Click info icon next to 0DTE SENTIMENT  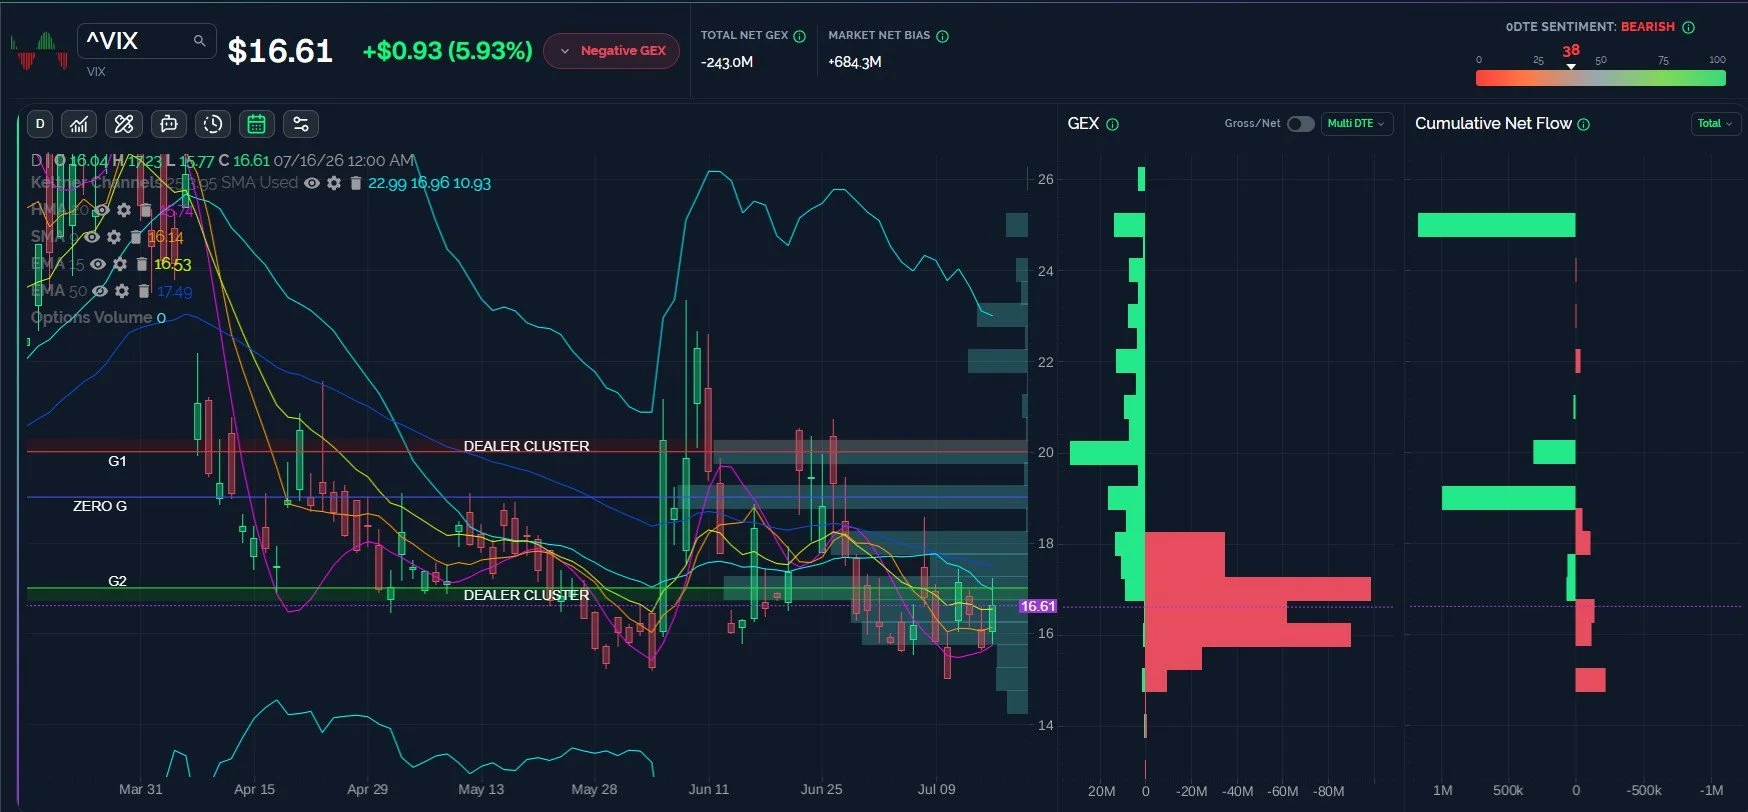(1688, 27)
